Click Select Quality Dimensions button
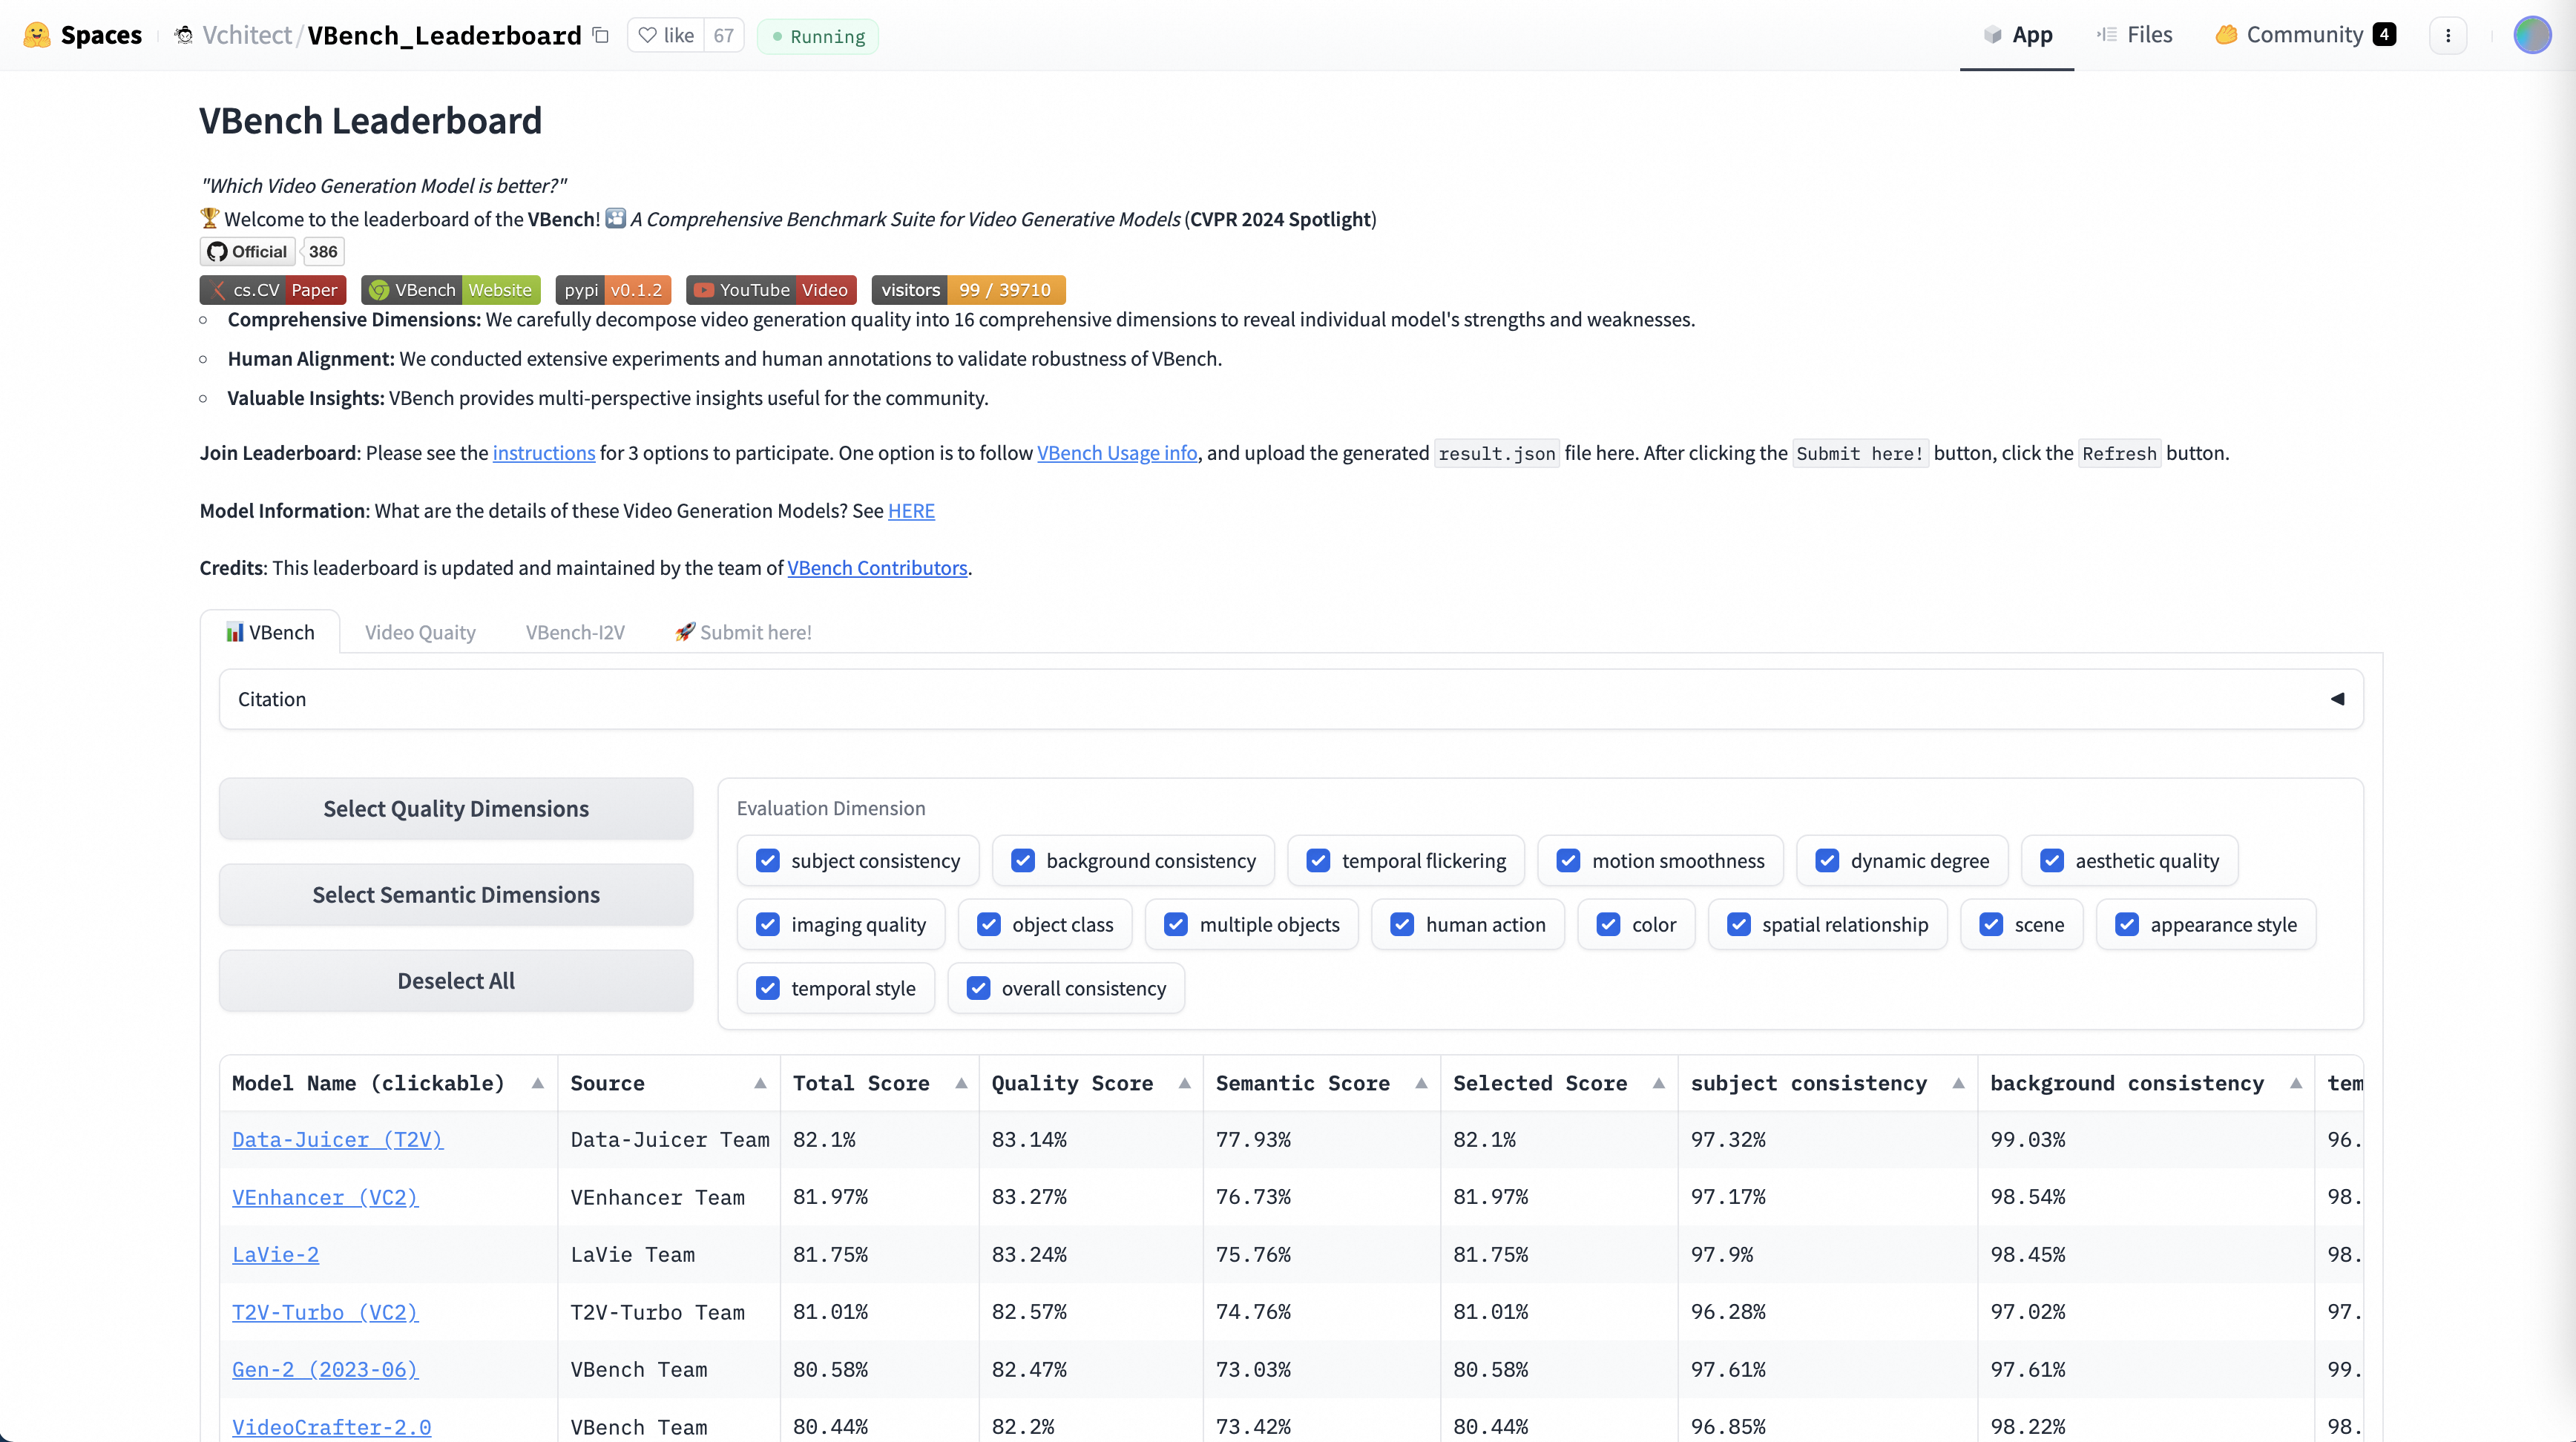The image size is (2576, 1442). 456,809
